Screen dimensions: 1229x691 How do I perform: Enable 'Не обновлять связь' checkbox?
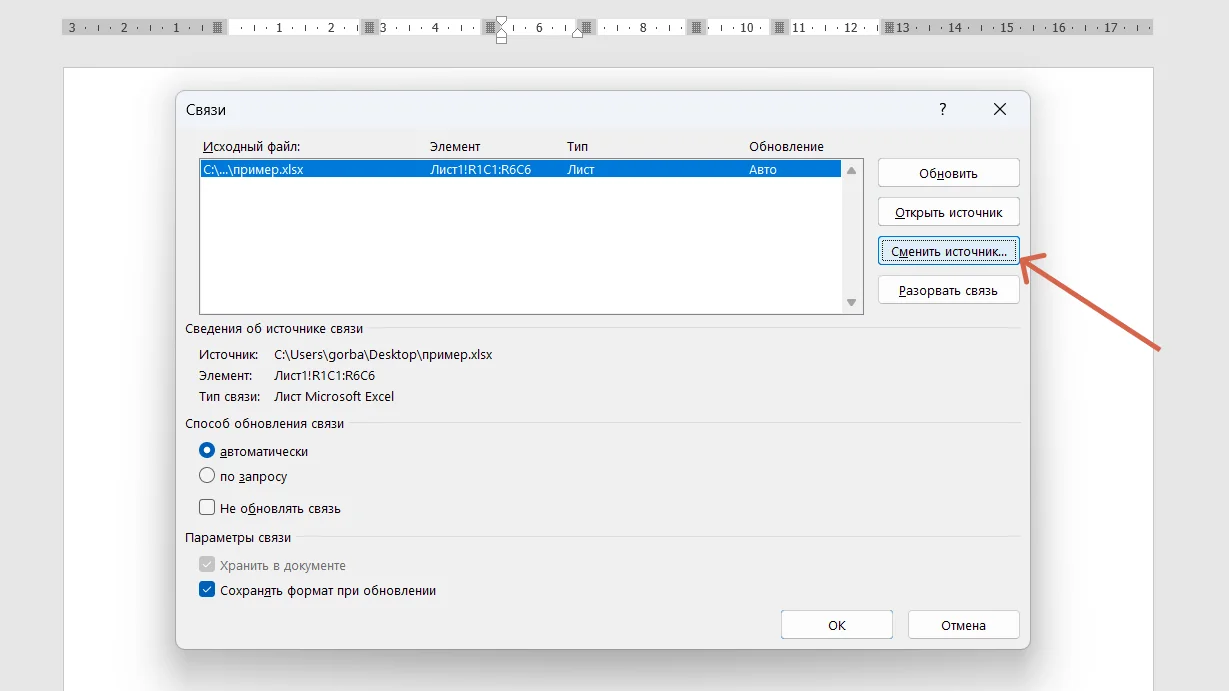pos(208,508)
